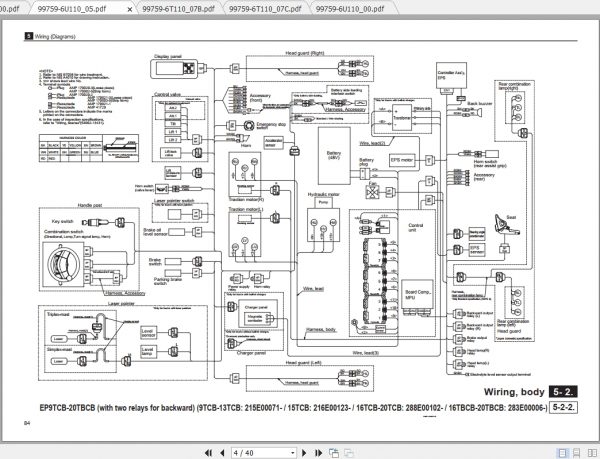Select two-page facing view layout
This screenshot has width=600, height=459.
[592, 453]
